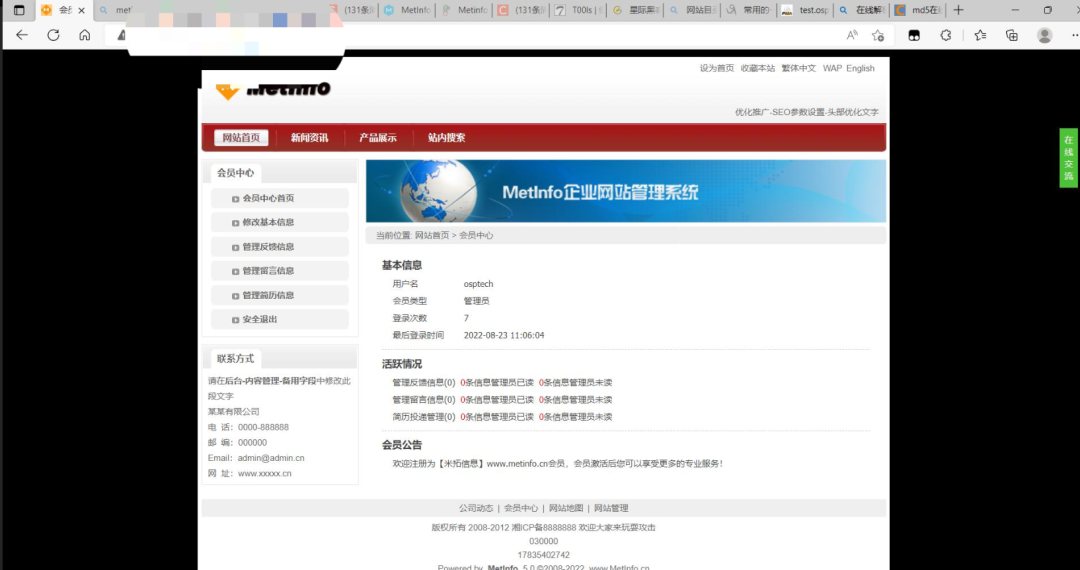Screen dimensions: 1080x570
Task: Click the 管理反馈信息(0) activity entry
Action: coord(424,383)
